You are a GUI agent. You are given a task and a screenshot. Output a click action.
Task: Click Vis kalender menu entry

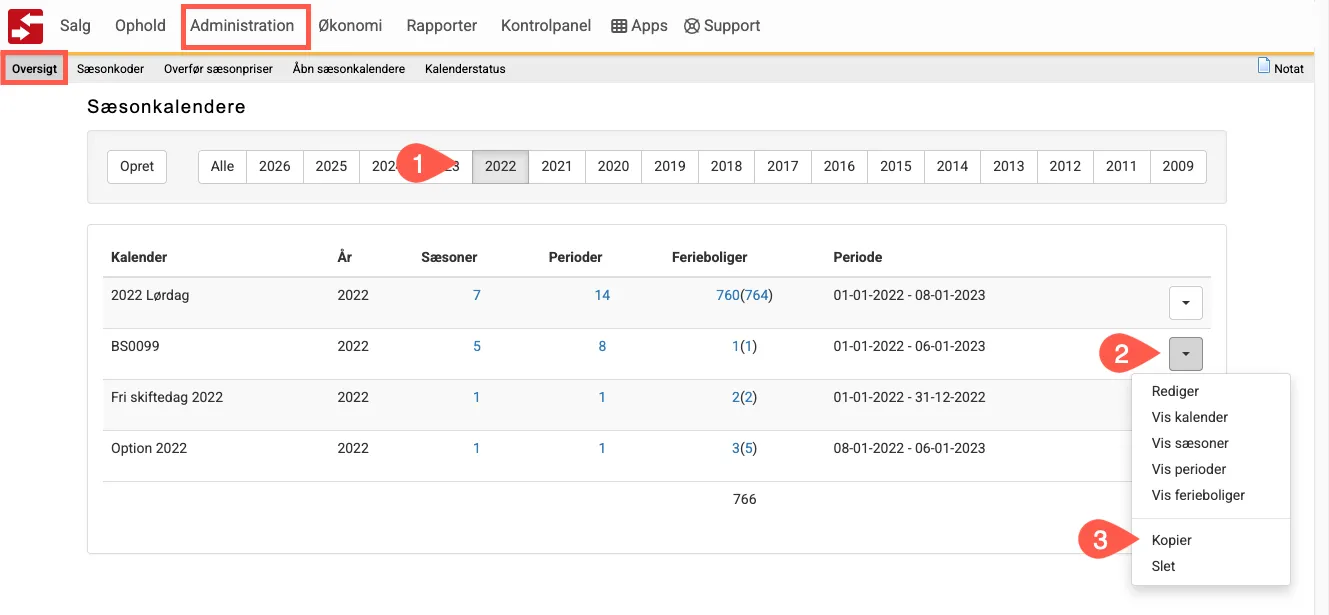pyautogui.click(x=1189, y=417)
